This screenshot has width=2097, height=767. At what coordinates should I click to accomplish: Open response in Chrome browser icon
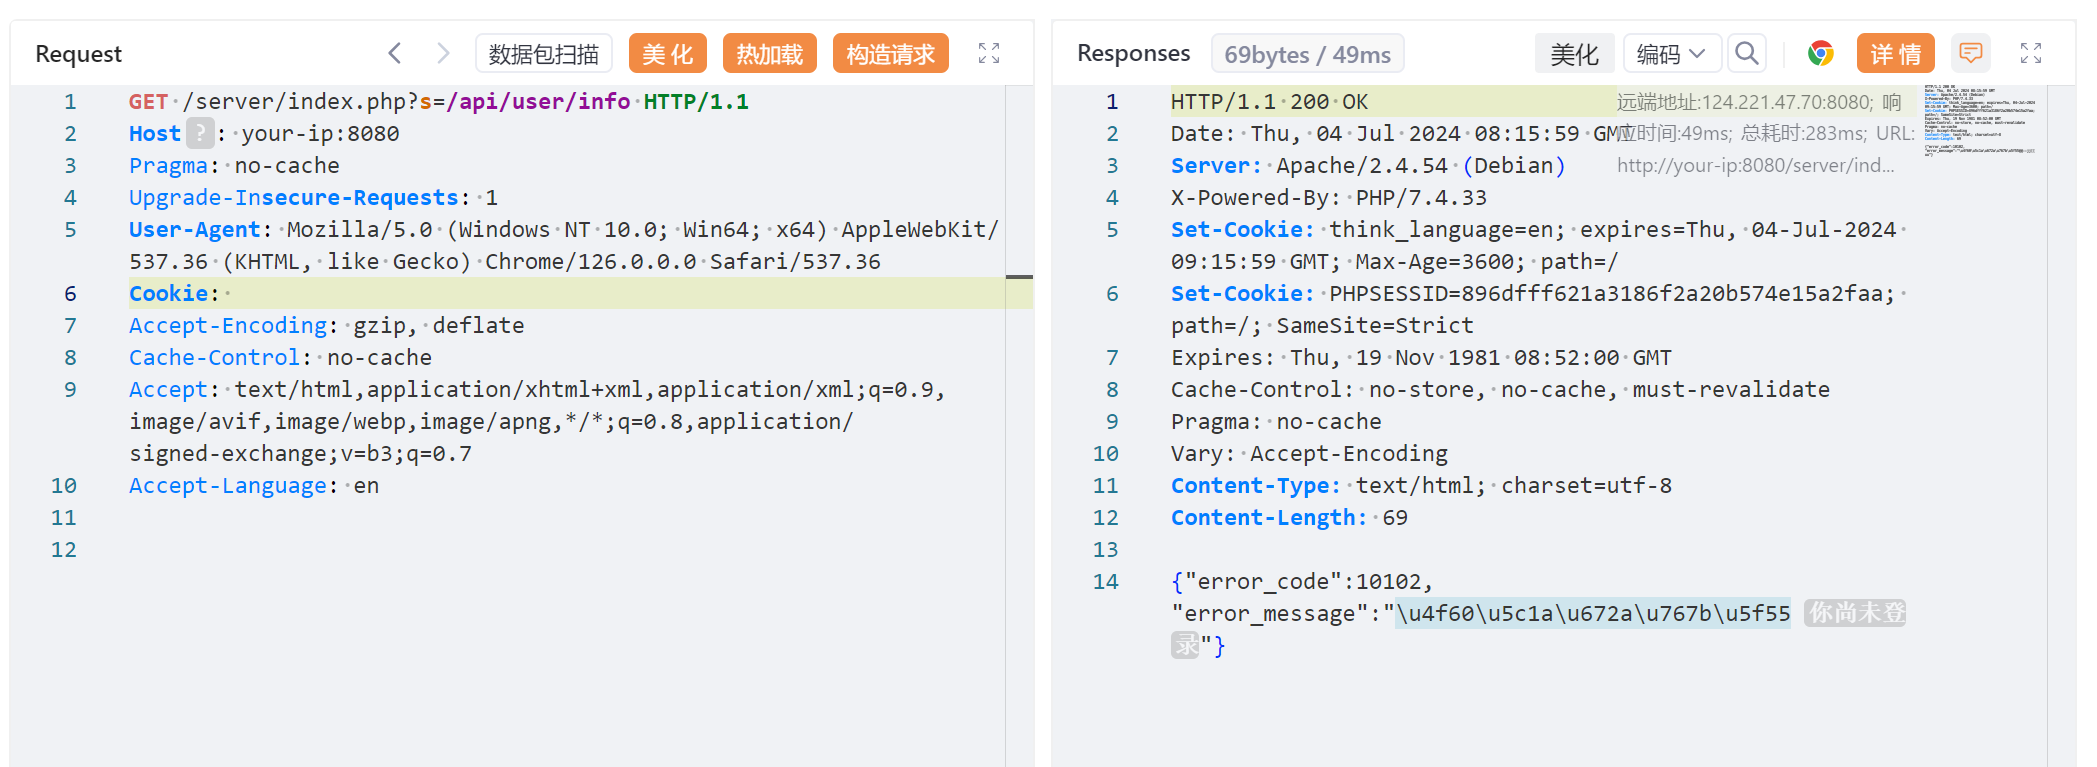1820,53
